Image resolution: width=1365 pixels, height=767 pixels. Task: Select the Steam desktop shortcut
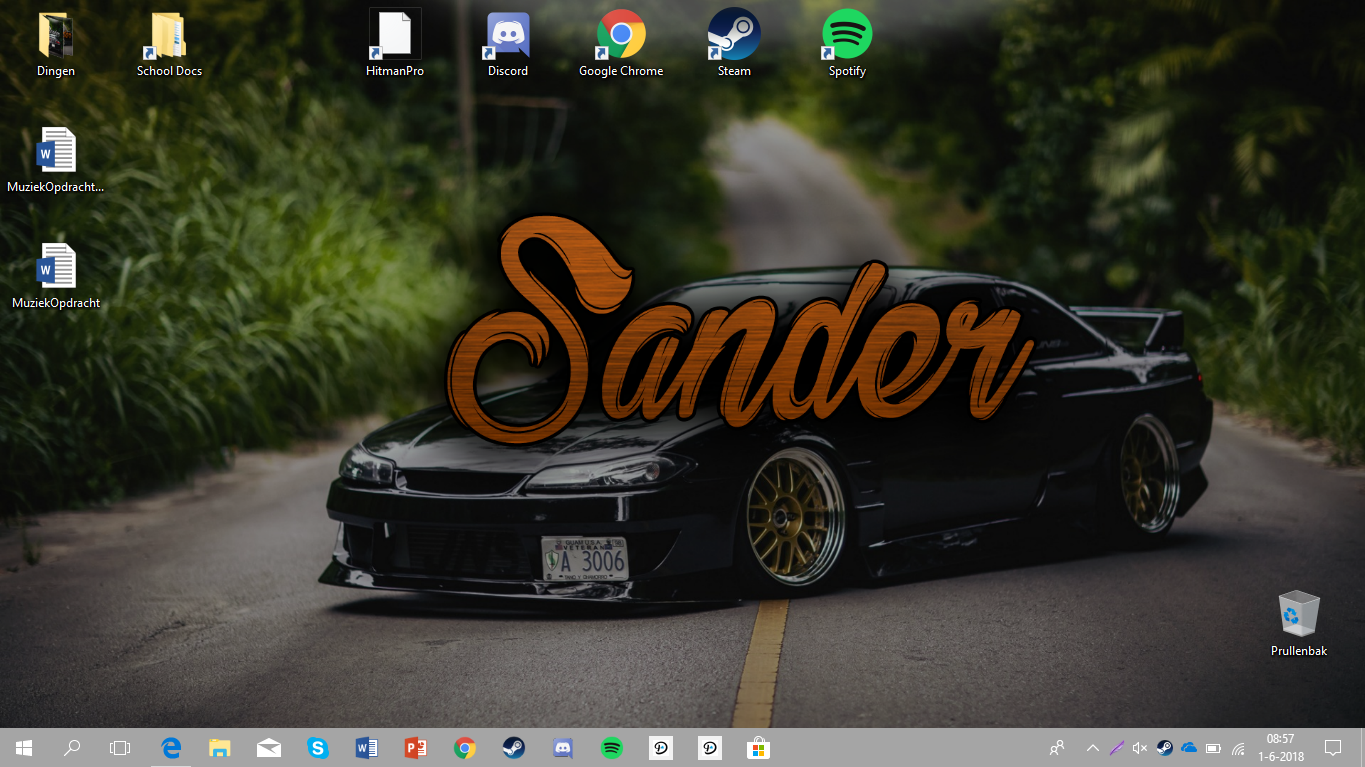click(734, 44)
